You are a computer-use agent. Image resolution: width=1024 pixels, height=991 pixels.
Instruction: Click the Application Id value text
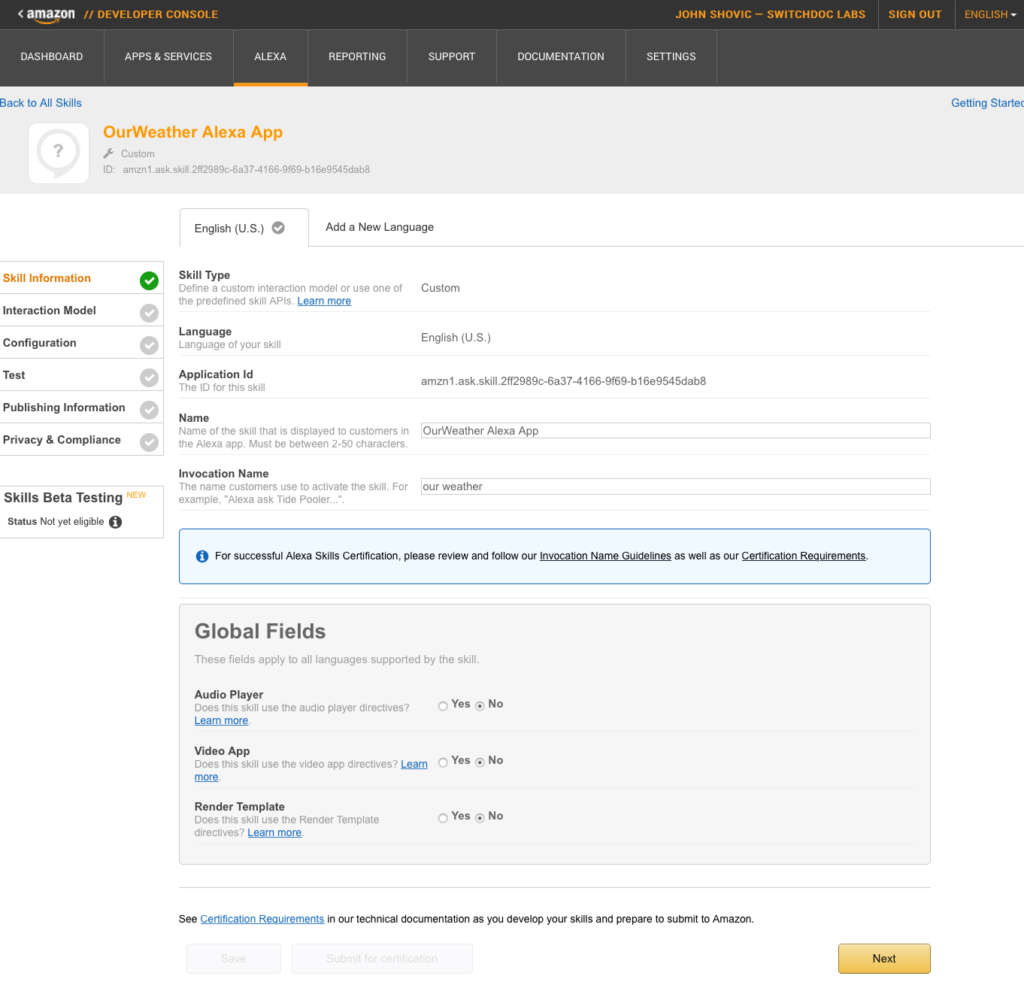coord(563,382)
